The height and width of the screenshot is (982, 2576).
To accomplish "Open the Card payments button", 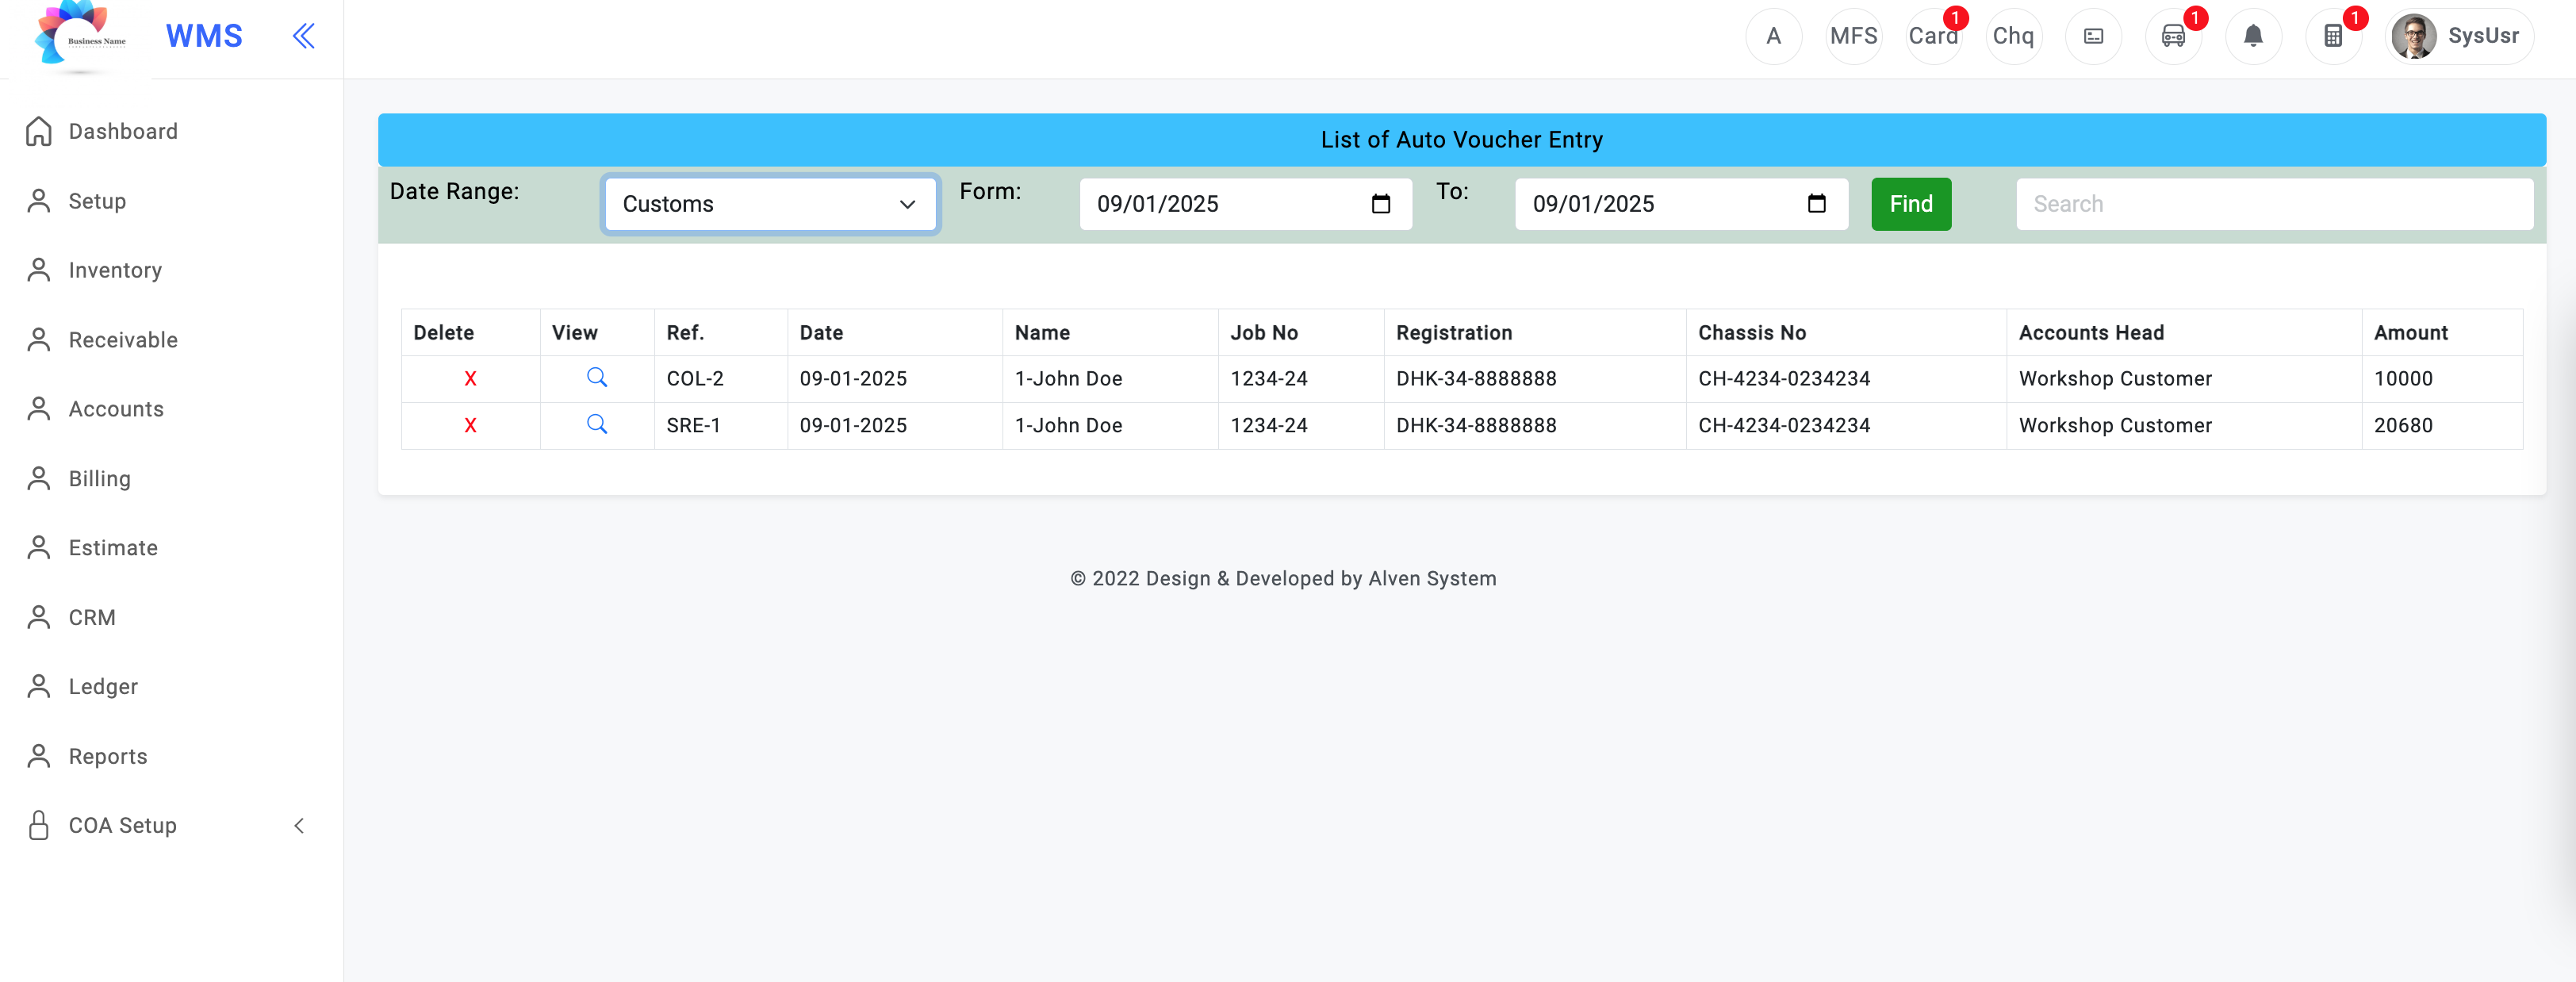I will 1933,36.
